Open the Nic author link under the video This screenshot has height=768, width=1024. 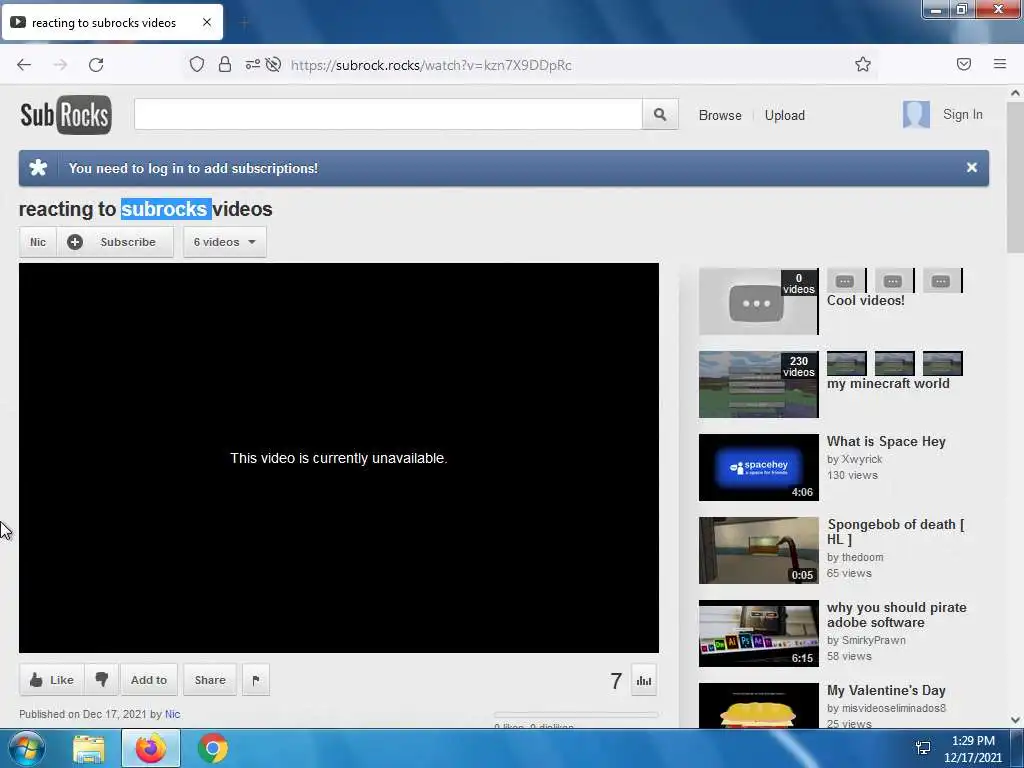tap(172, 714)
